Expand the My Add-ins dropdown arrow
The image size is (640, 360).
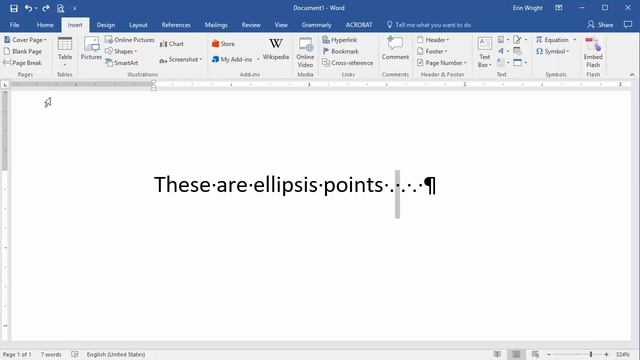pyautogui.click(x=258, y=60)
